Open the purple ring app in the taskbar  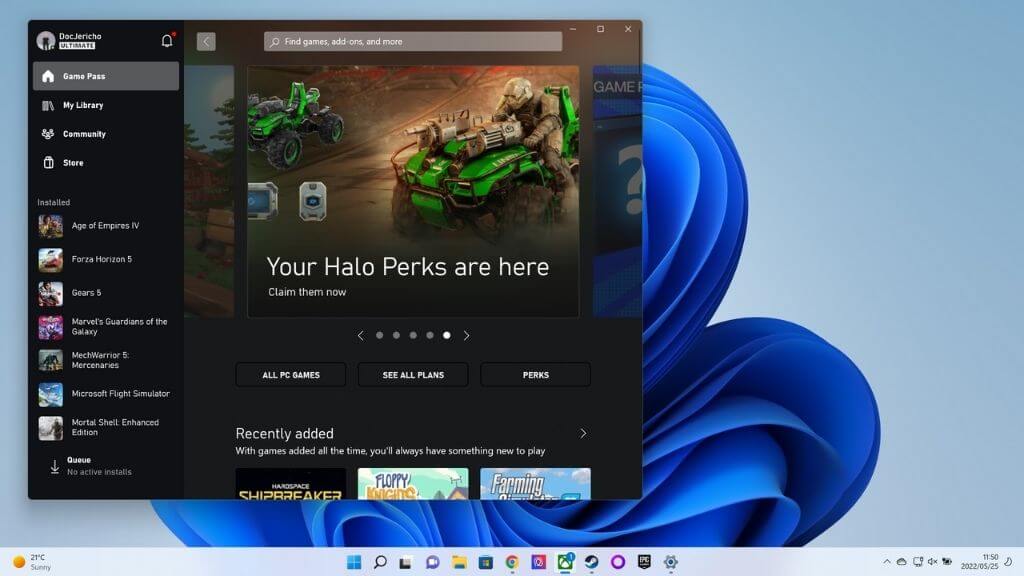[618, 562]
